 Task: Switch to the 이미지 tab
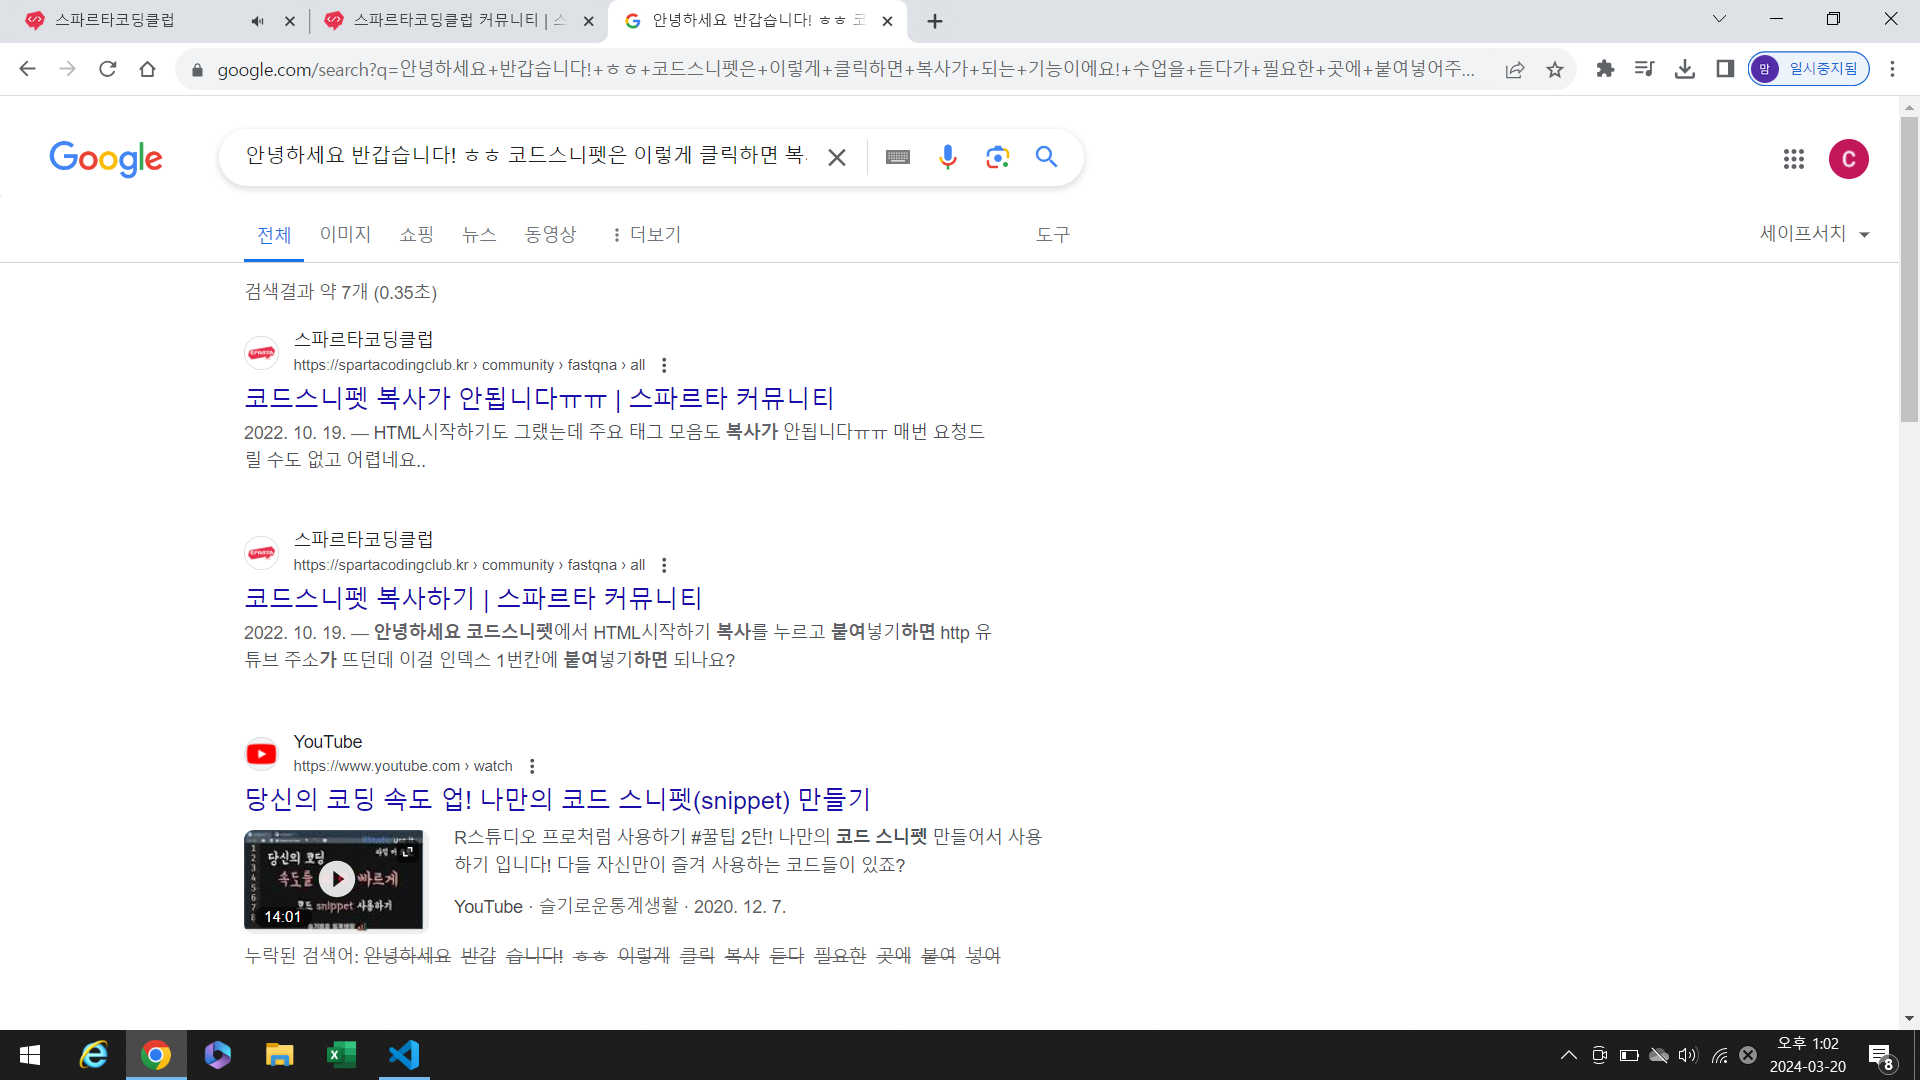tap(345, 234)
